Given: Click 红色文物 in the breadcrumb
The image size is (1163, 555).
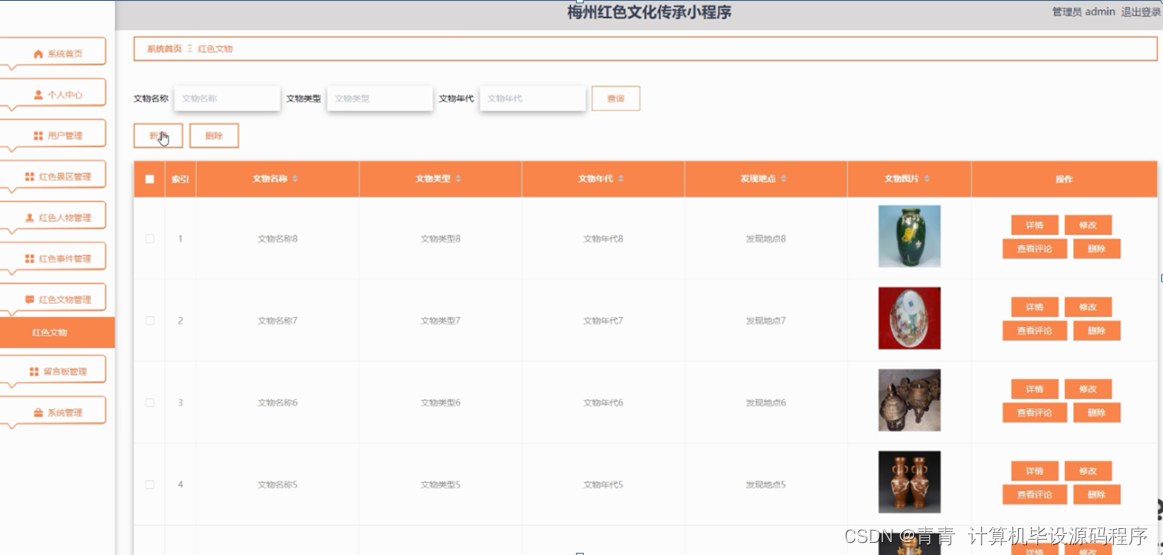Looking at the screenshot, I should point(215,48).
